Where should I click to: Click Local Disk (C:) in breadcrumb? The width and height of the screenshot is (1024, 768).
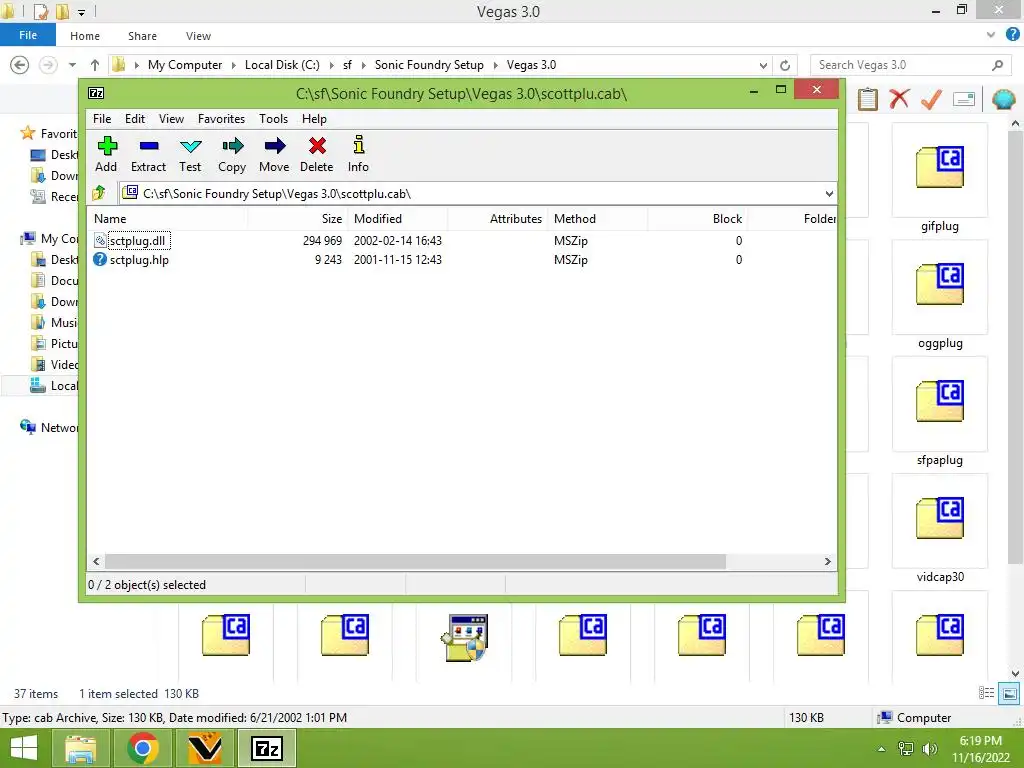pyautogui.click(x=282, y=65)
